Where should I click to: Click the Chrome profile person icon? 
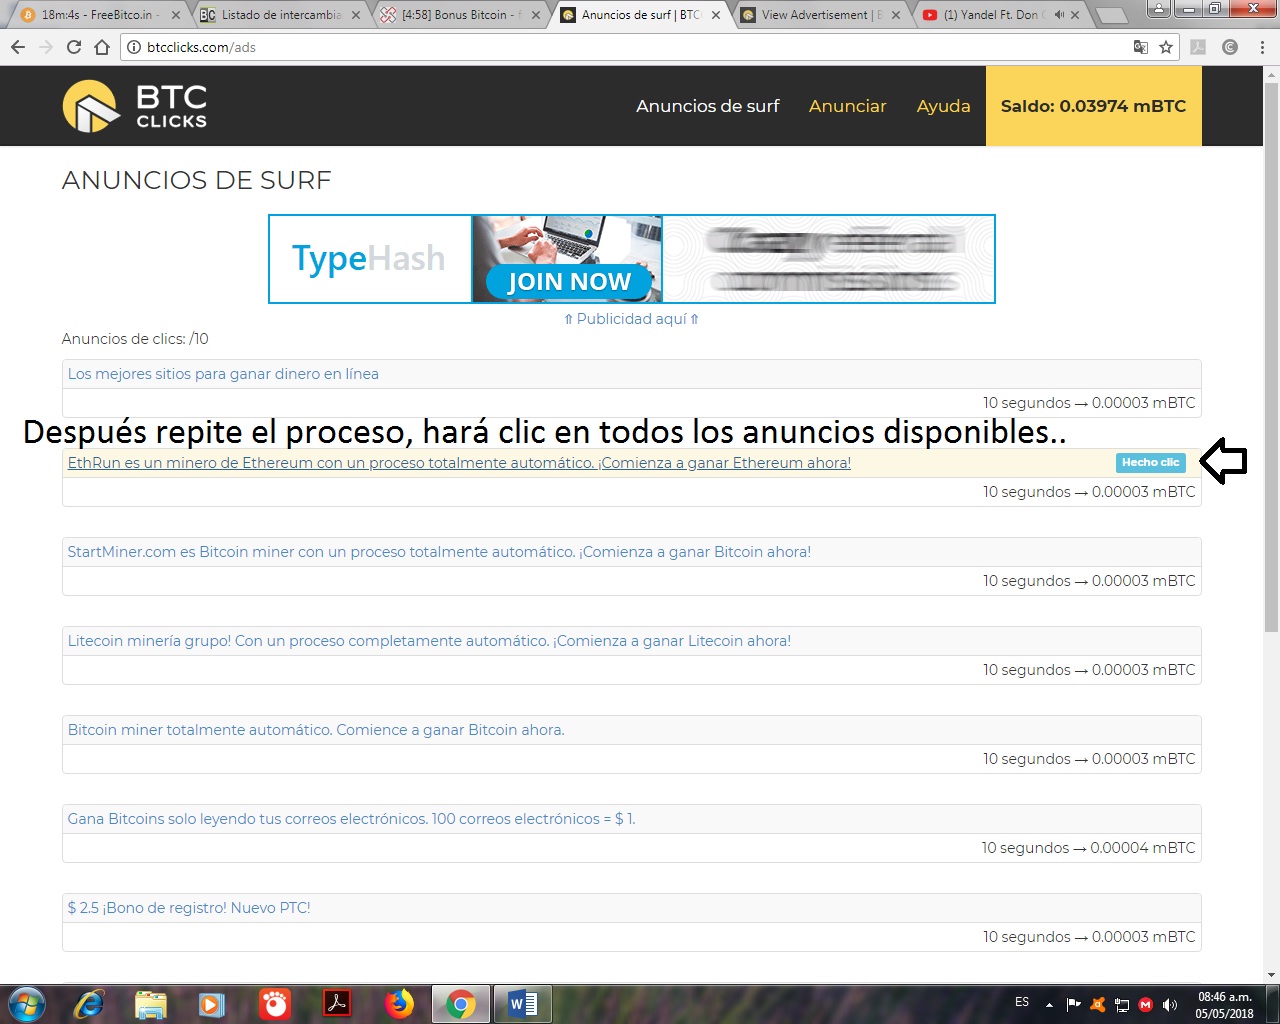[1158, 8]
